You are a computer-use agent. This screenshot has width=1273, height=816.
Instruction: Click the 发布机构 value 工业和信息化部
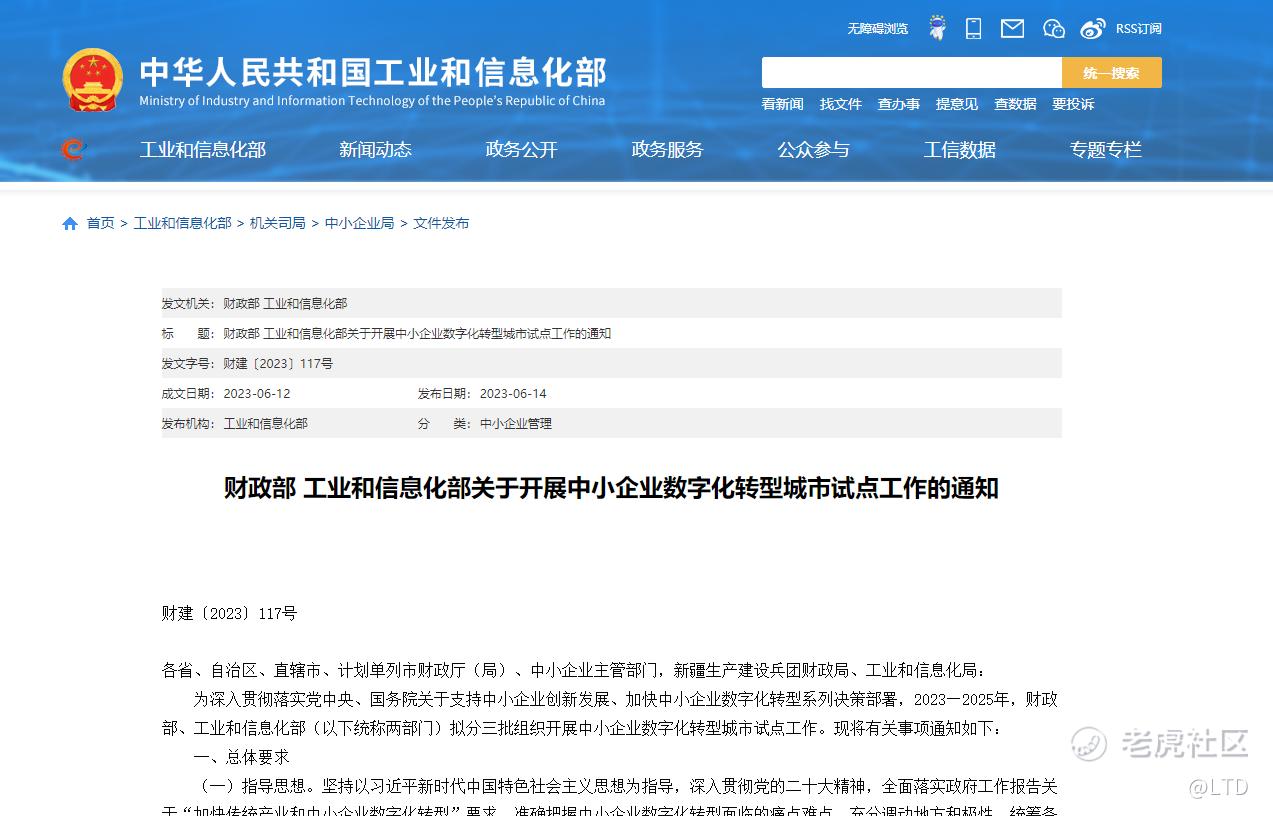265,423
